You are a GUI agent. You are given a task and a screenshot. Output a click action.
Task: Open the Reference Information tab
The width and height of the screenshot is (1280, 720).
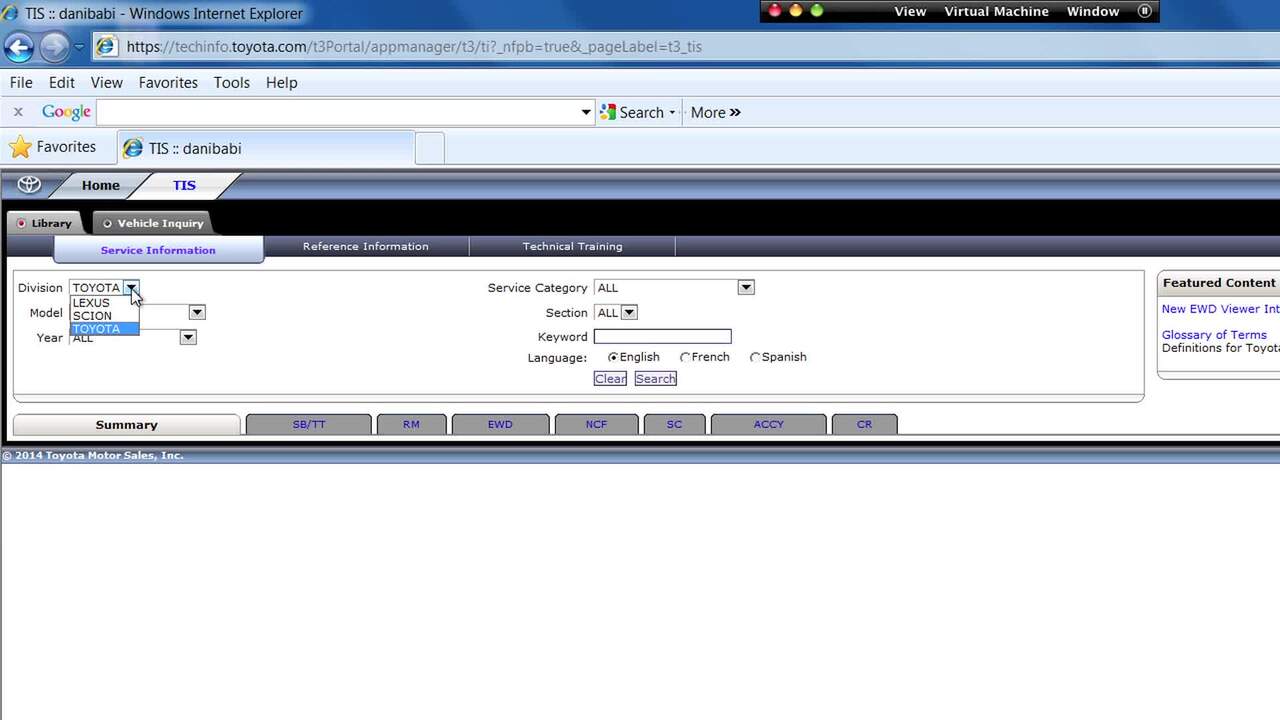pos(366,246)
